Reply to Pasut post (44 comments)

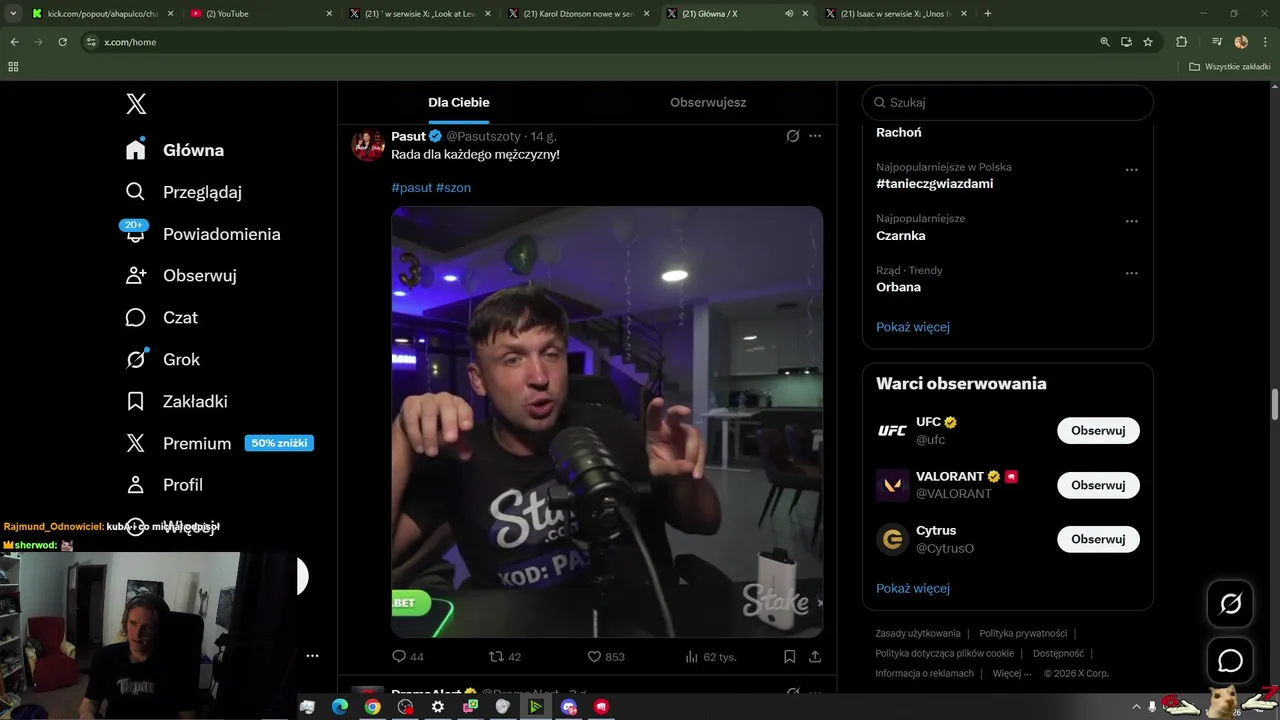pyautogui.click(x=408, y=657)
